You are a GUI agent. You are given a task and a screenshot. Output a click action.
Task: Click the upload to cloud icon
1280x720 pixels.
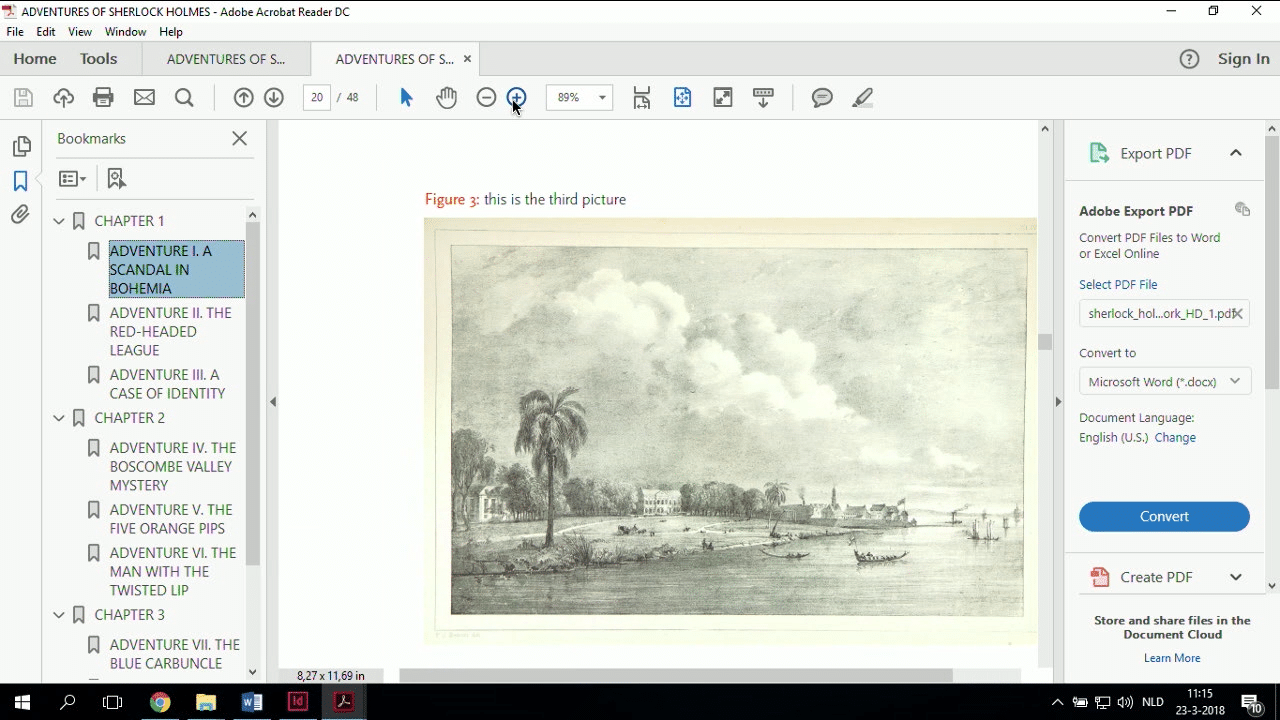coord(64,97)
